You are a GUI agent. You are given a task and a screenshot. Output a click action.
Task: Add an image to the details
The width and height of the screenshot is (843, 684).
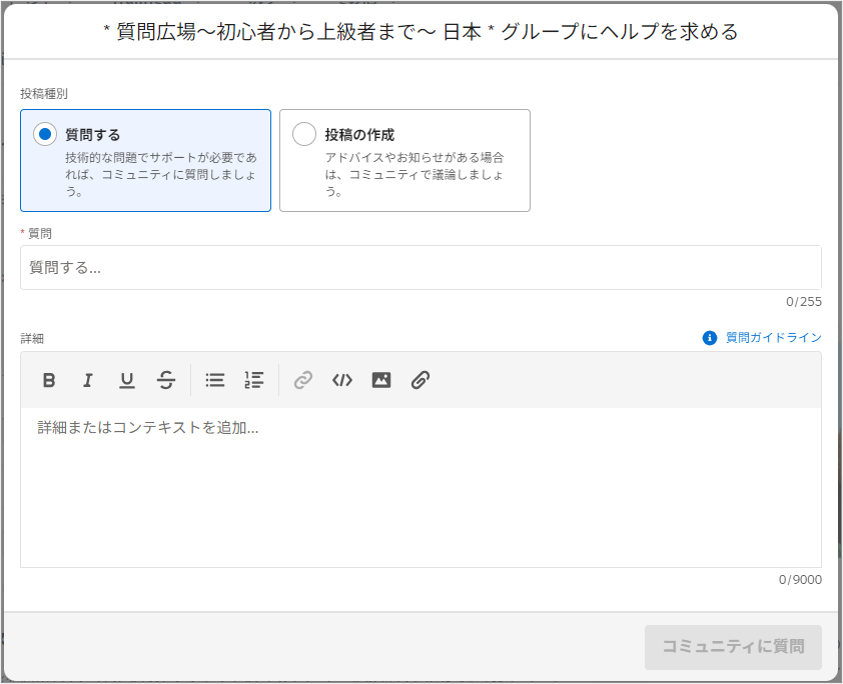[x=381, y=380]
